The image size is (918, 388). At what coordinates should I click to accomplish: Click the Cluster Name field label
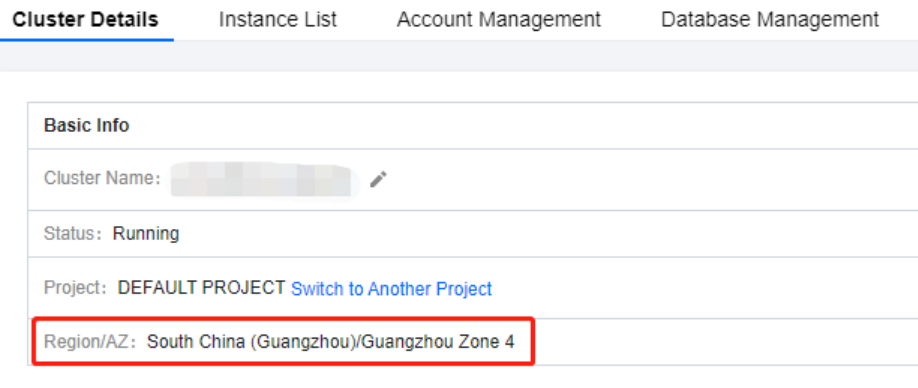coord(102,178)
